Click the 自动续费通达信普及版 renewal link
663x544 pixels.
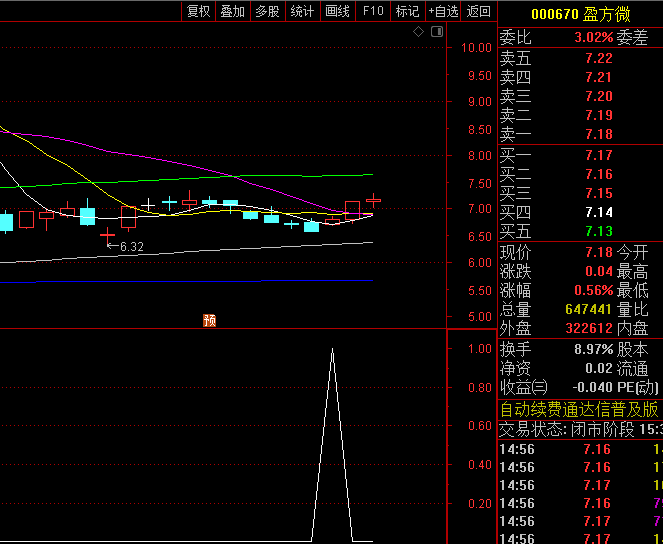click(x=579, y=409)
